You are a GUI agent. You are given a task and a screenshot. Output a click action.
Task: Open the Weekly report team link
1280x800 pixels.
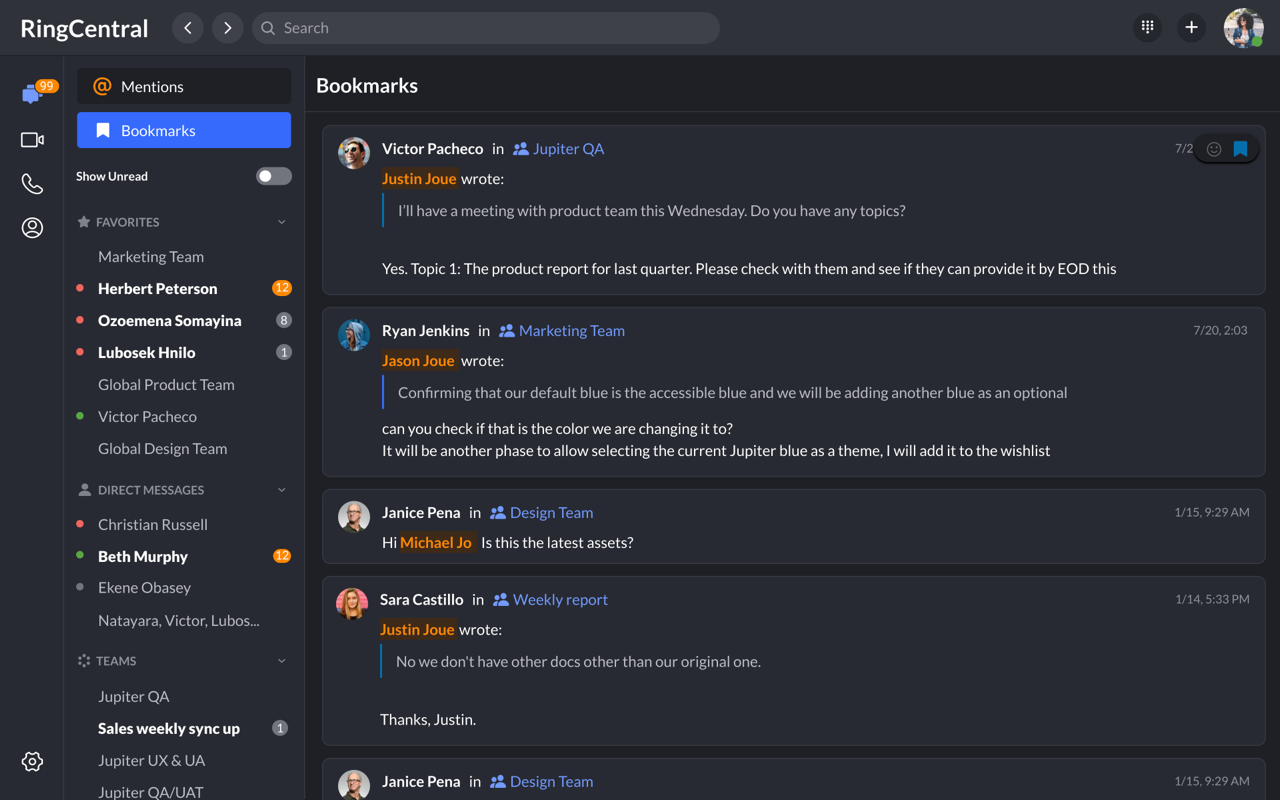coord(559,600)
